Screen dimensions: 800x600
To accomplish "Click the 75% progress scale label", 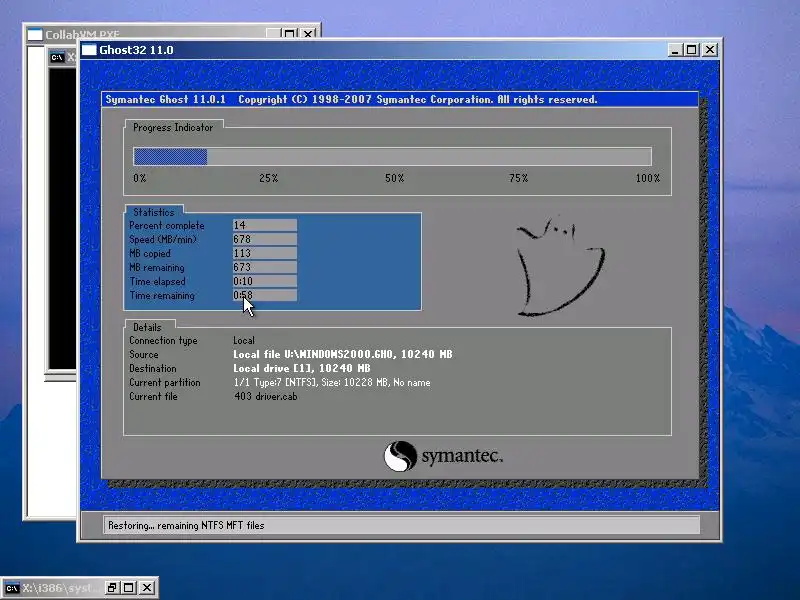I will click(518, 178).
